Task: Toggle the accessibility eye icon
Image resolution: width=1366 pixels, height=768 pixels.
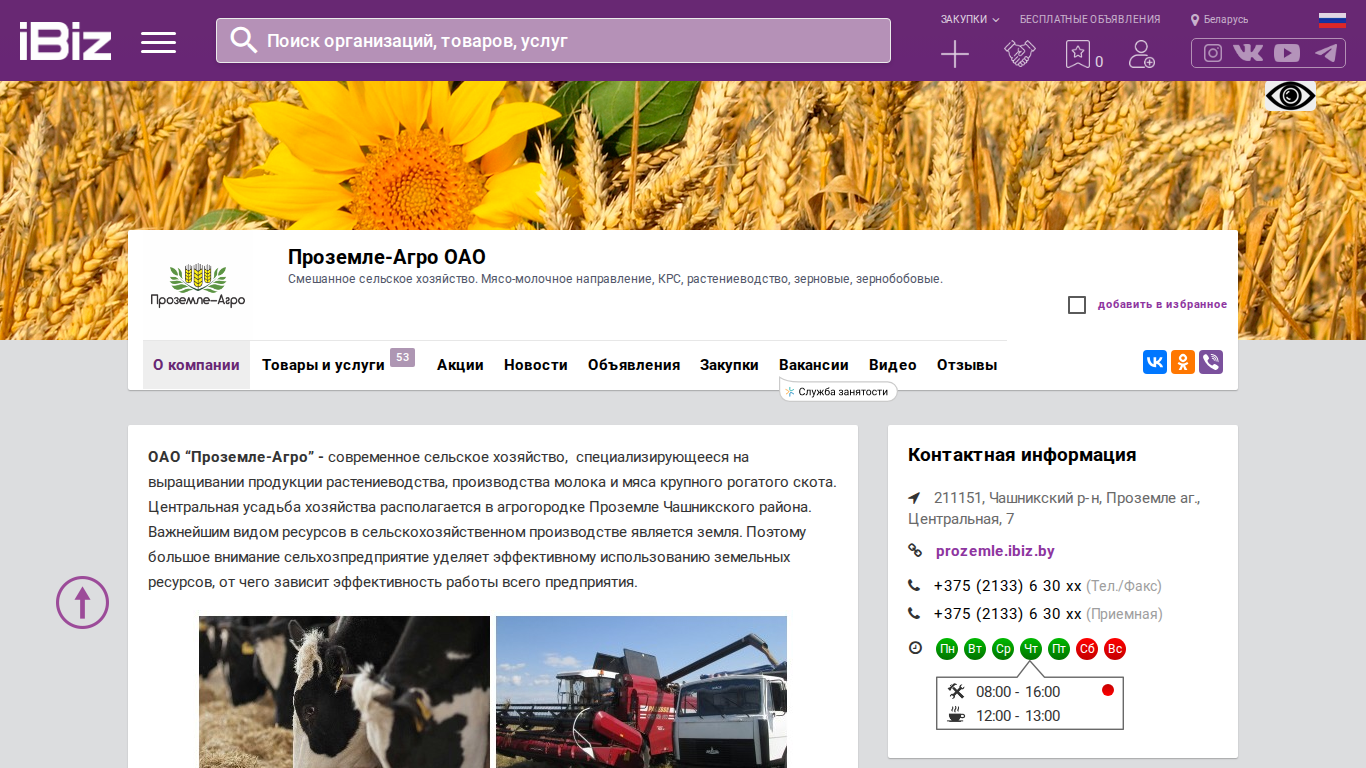Action: [x=1290, y=96]
